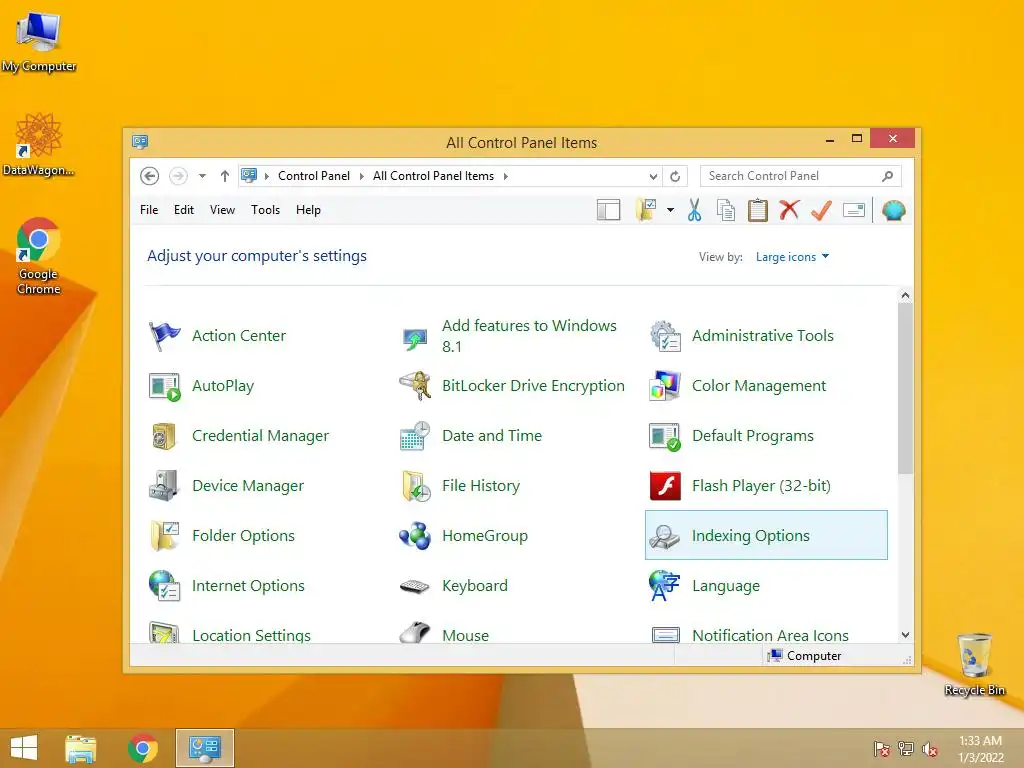Open the Device Manager icon

[x=164, y=486]
